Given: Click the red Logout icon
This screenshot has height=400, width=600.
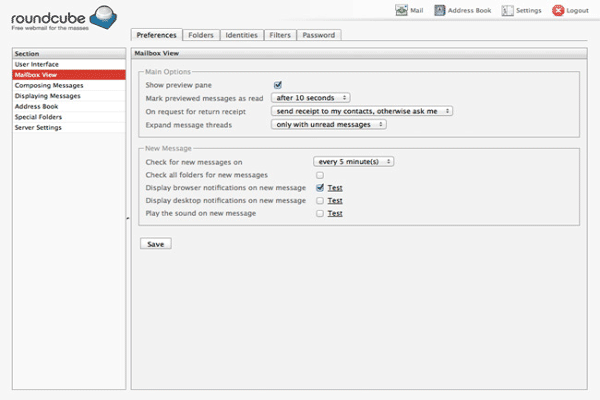Looking at the screenshot, I should [x=558, y=11].
